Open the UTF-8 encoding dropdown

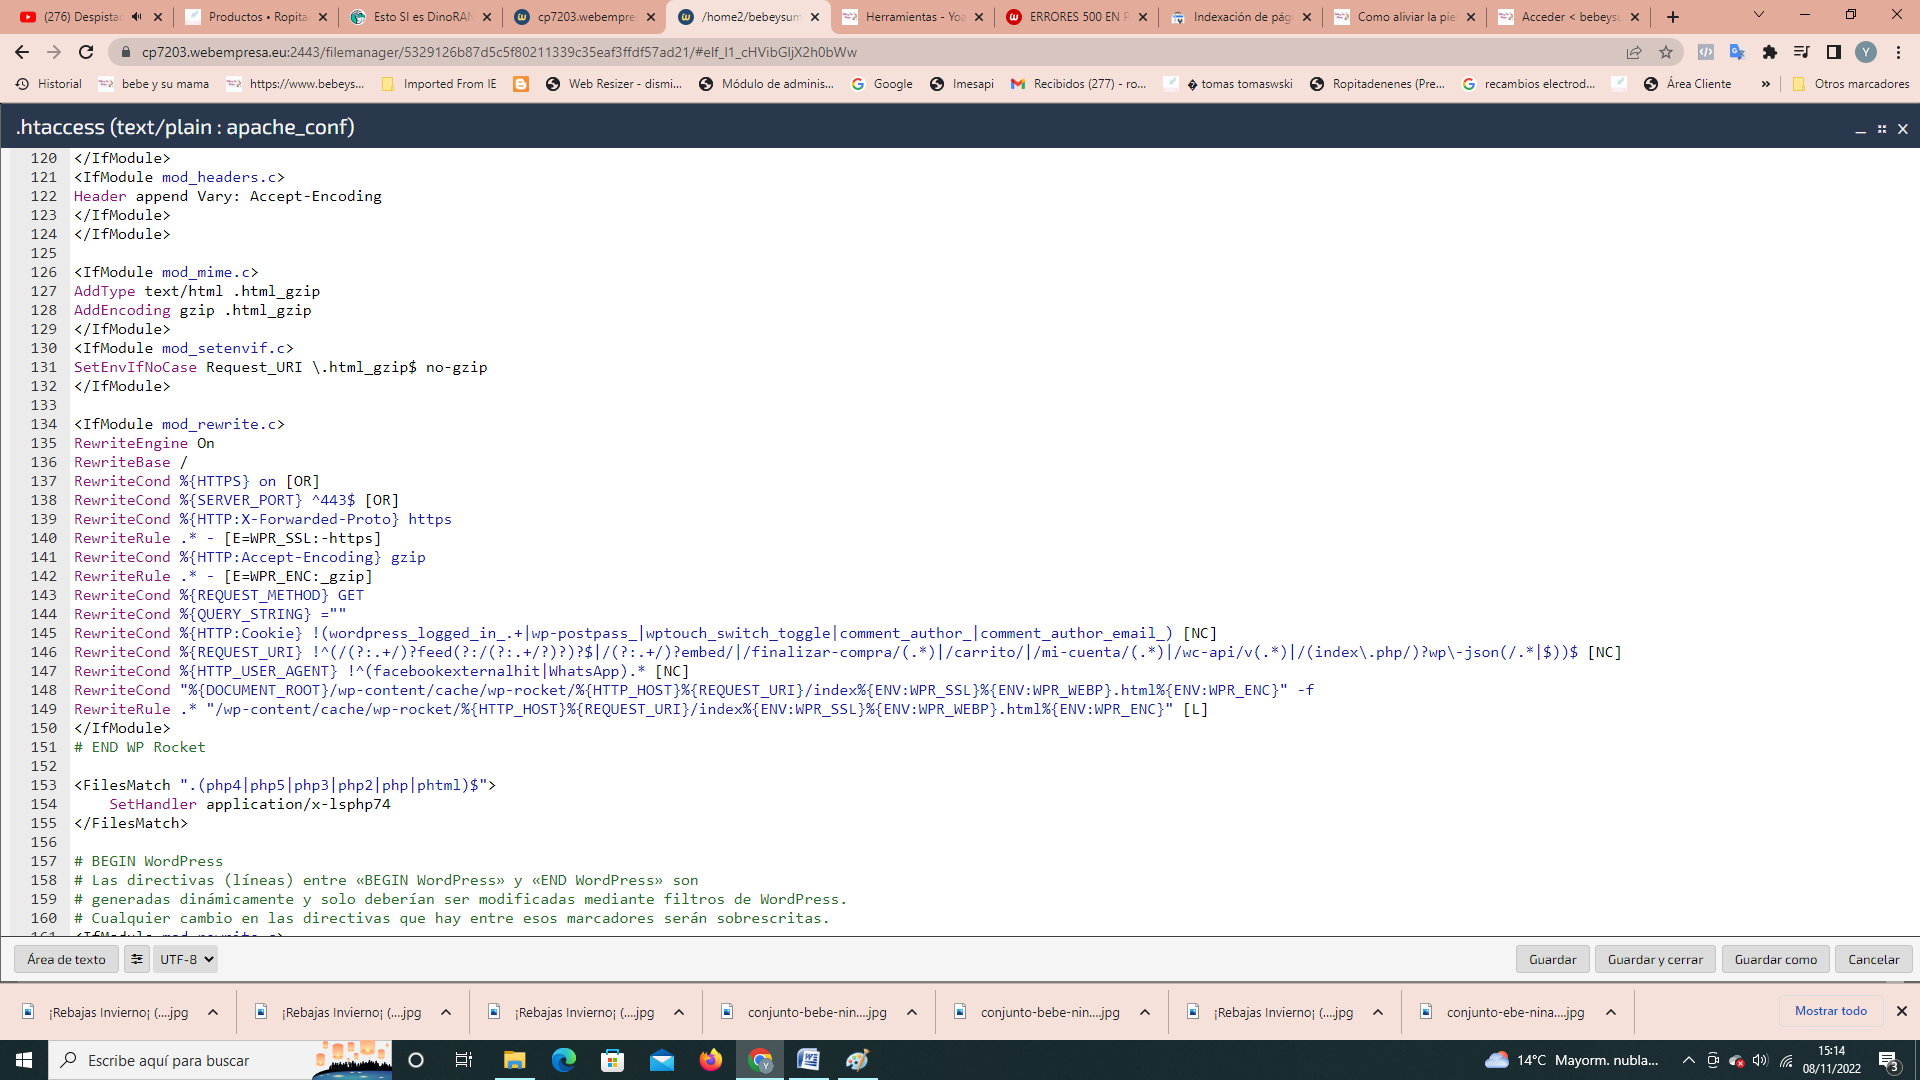186,959
